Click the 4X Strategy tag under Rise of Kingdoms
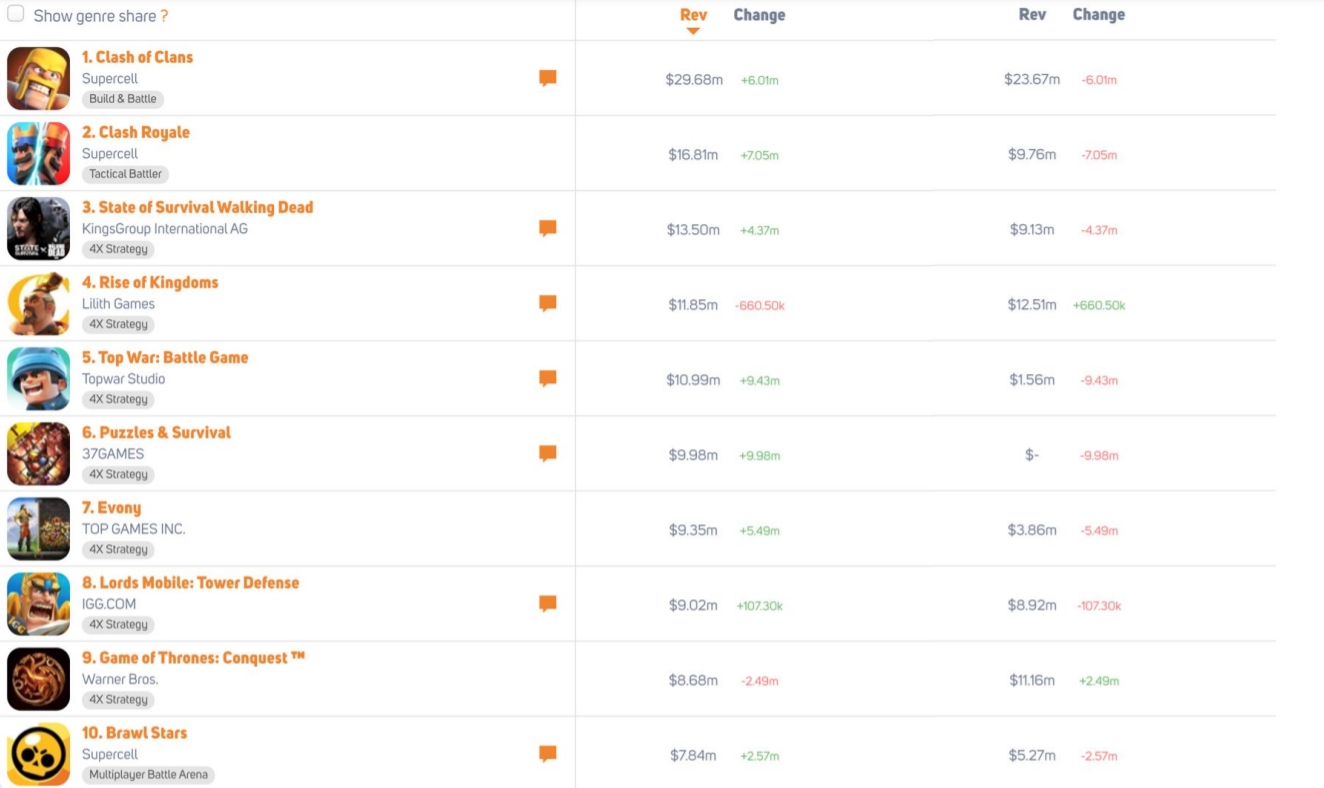1324x788 pixels. [x=119, y=323]
